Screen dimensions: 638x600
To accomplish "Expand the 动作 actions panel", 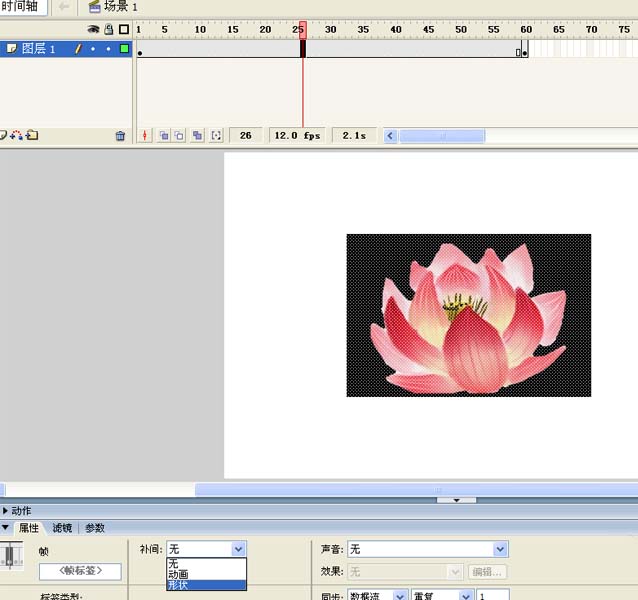I will 20,511.
